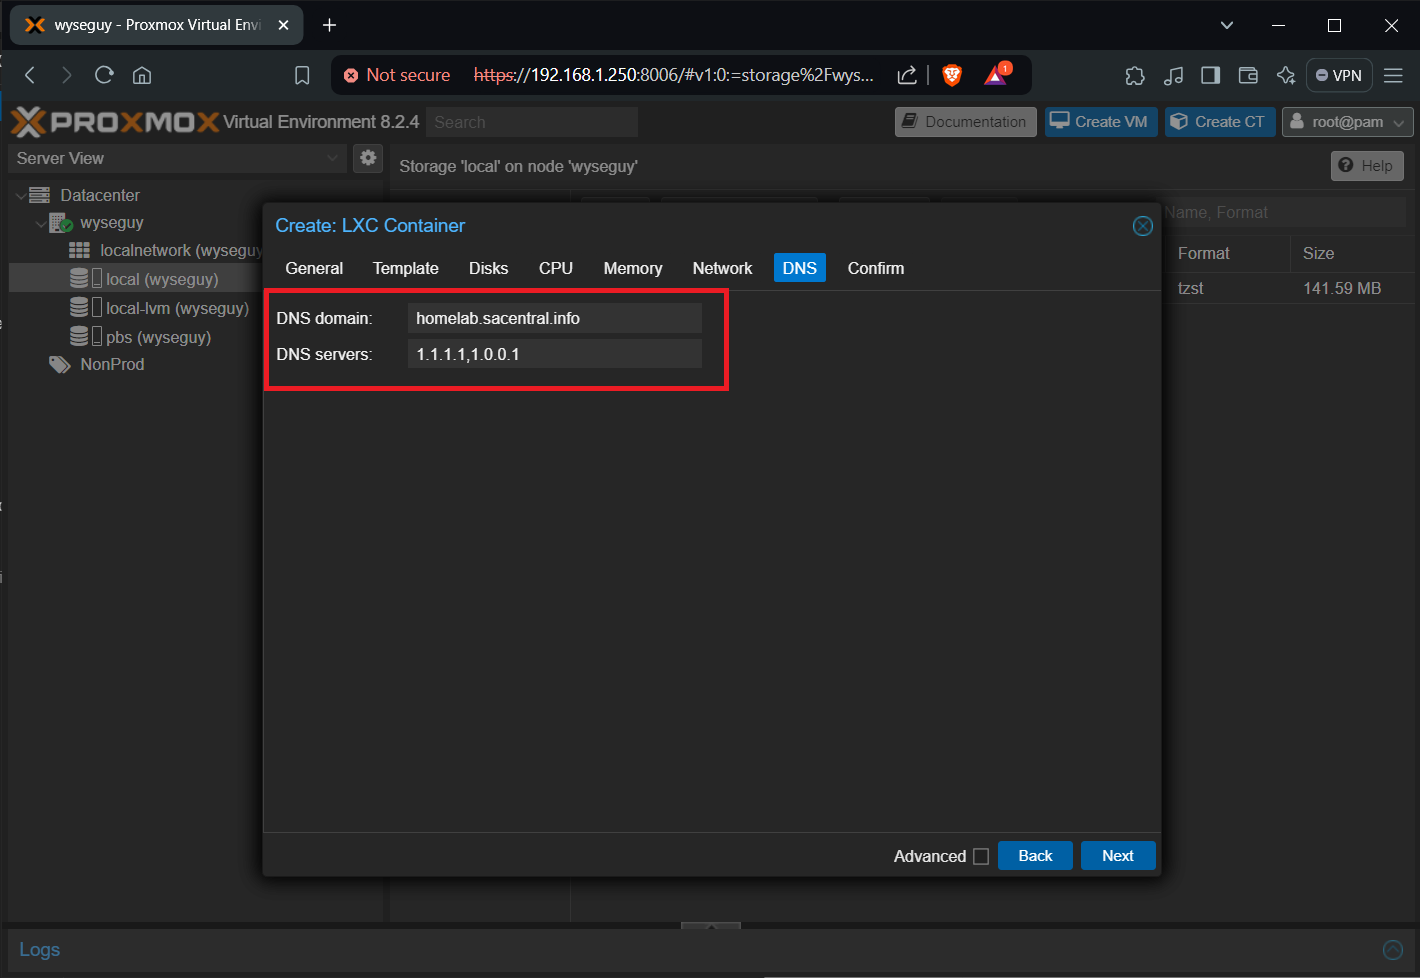Select the Datacenter tree item
This screenshot has height=978, width=1420.
[x=100, y=195]
